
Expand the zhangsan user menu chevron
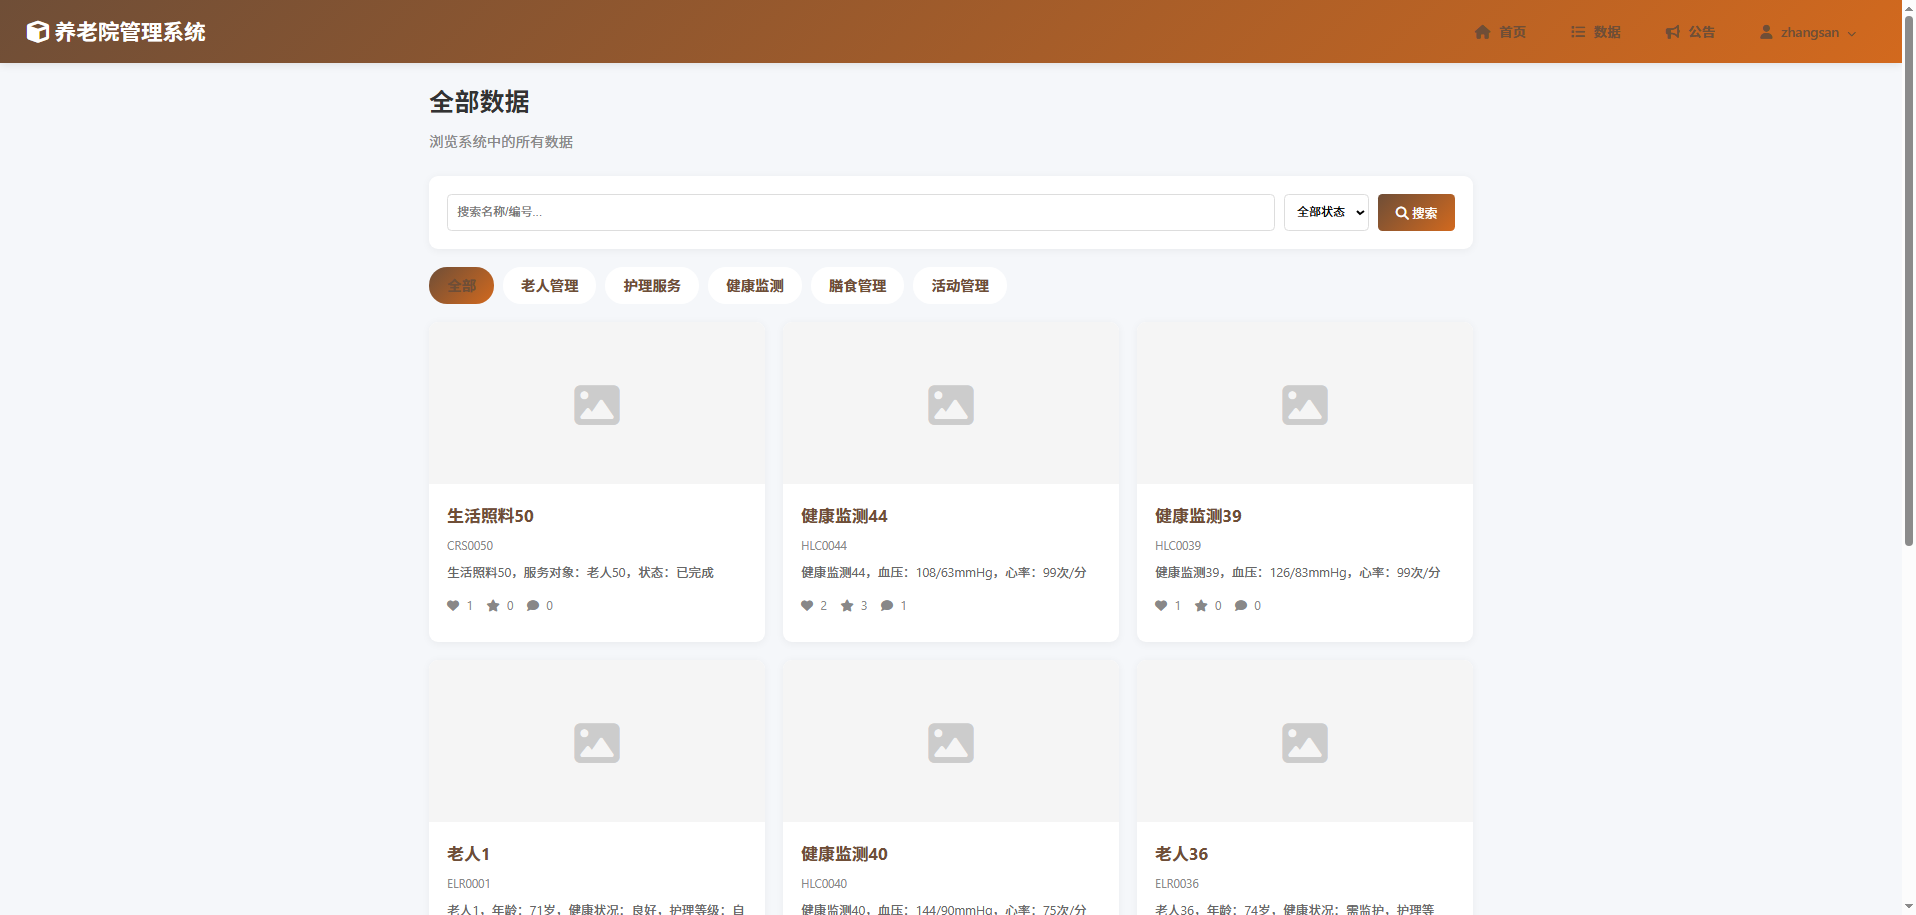(1852, 34)
